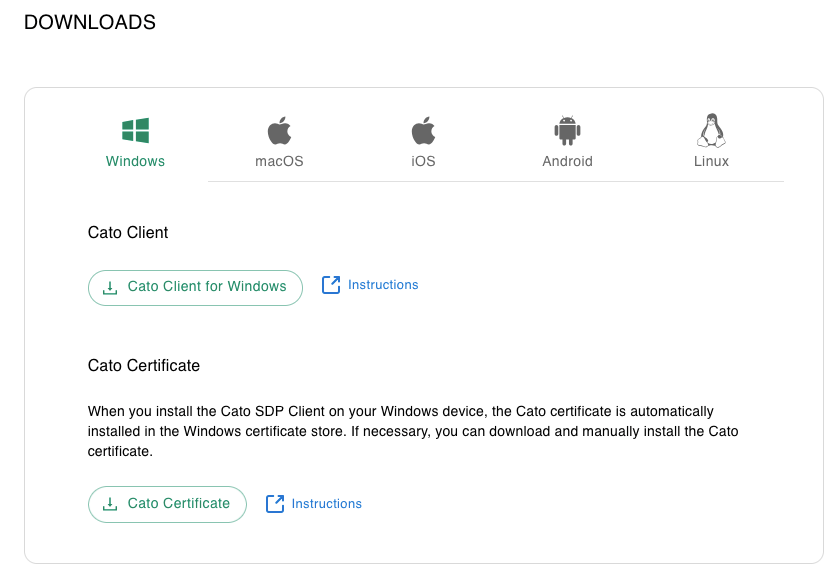829x573 pixels.
Task: Open Instructions link for Cato Client
Action: [383, 285]
